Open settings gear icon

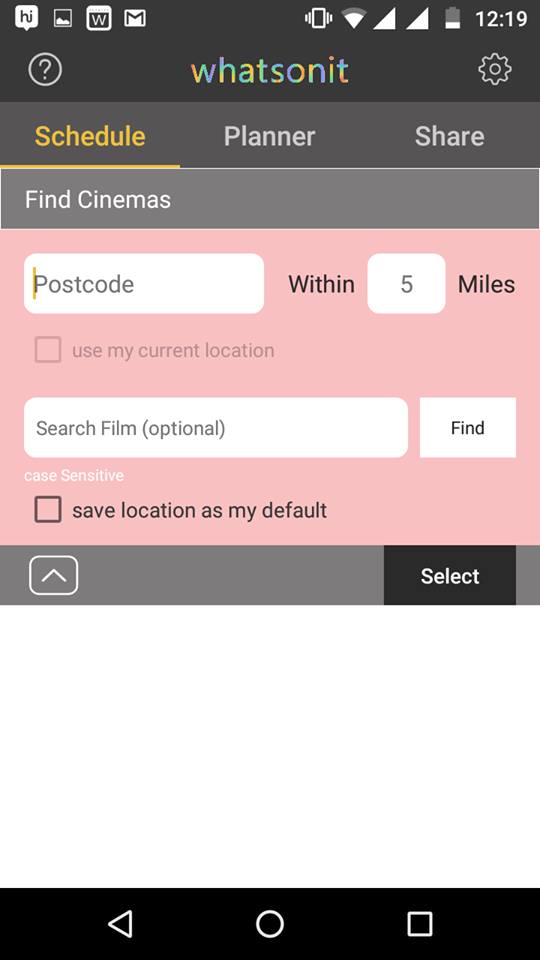(x=494, y=69)
